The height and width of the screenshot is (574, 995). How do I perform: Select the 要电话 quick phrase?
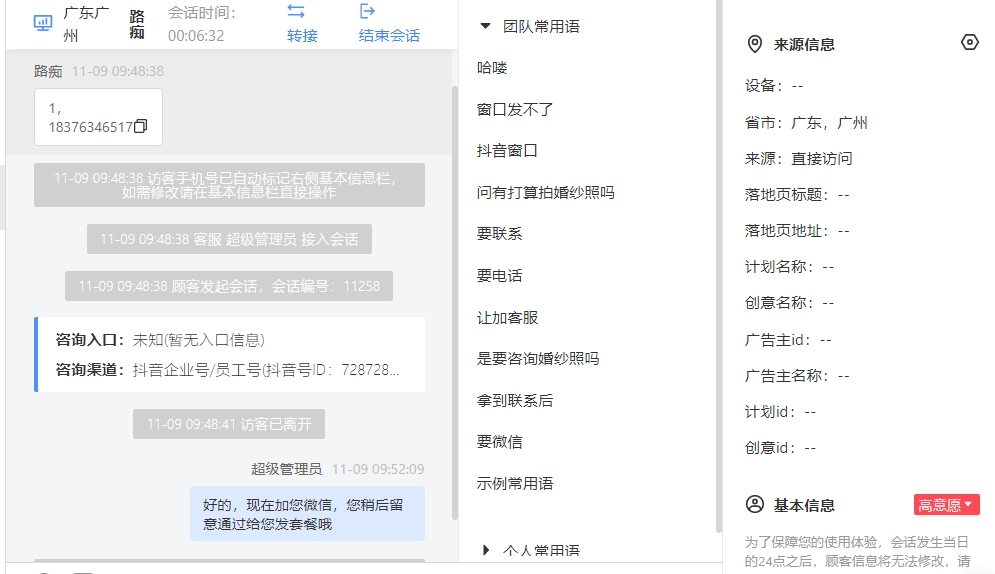click(x=499, y=276)
